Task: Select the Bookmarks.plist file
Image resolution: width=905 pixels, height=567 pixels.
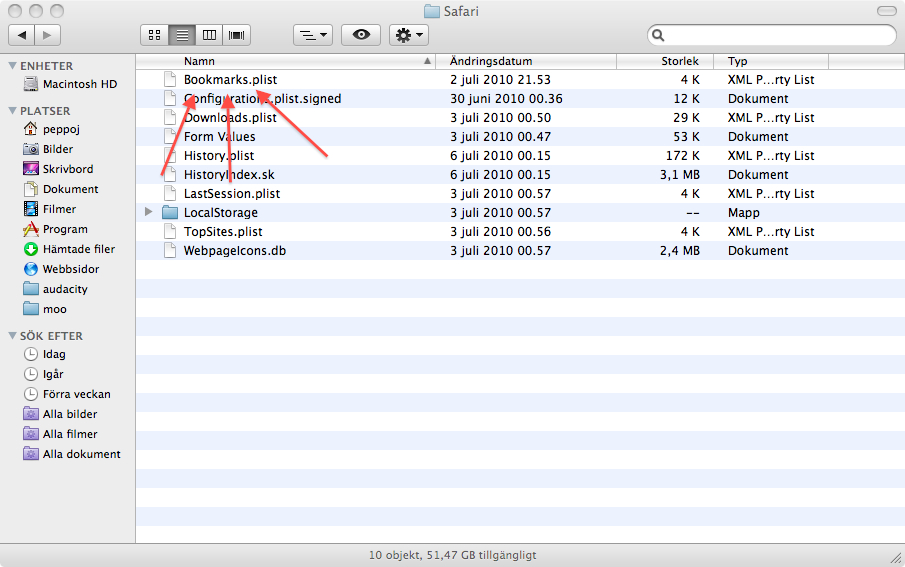Action: [230, 80]
